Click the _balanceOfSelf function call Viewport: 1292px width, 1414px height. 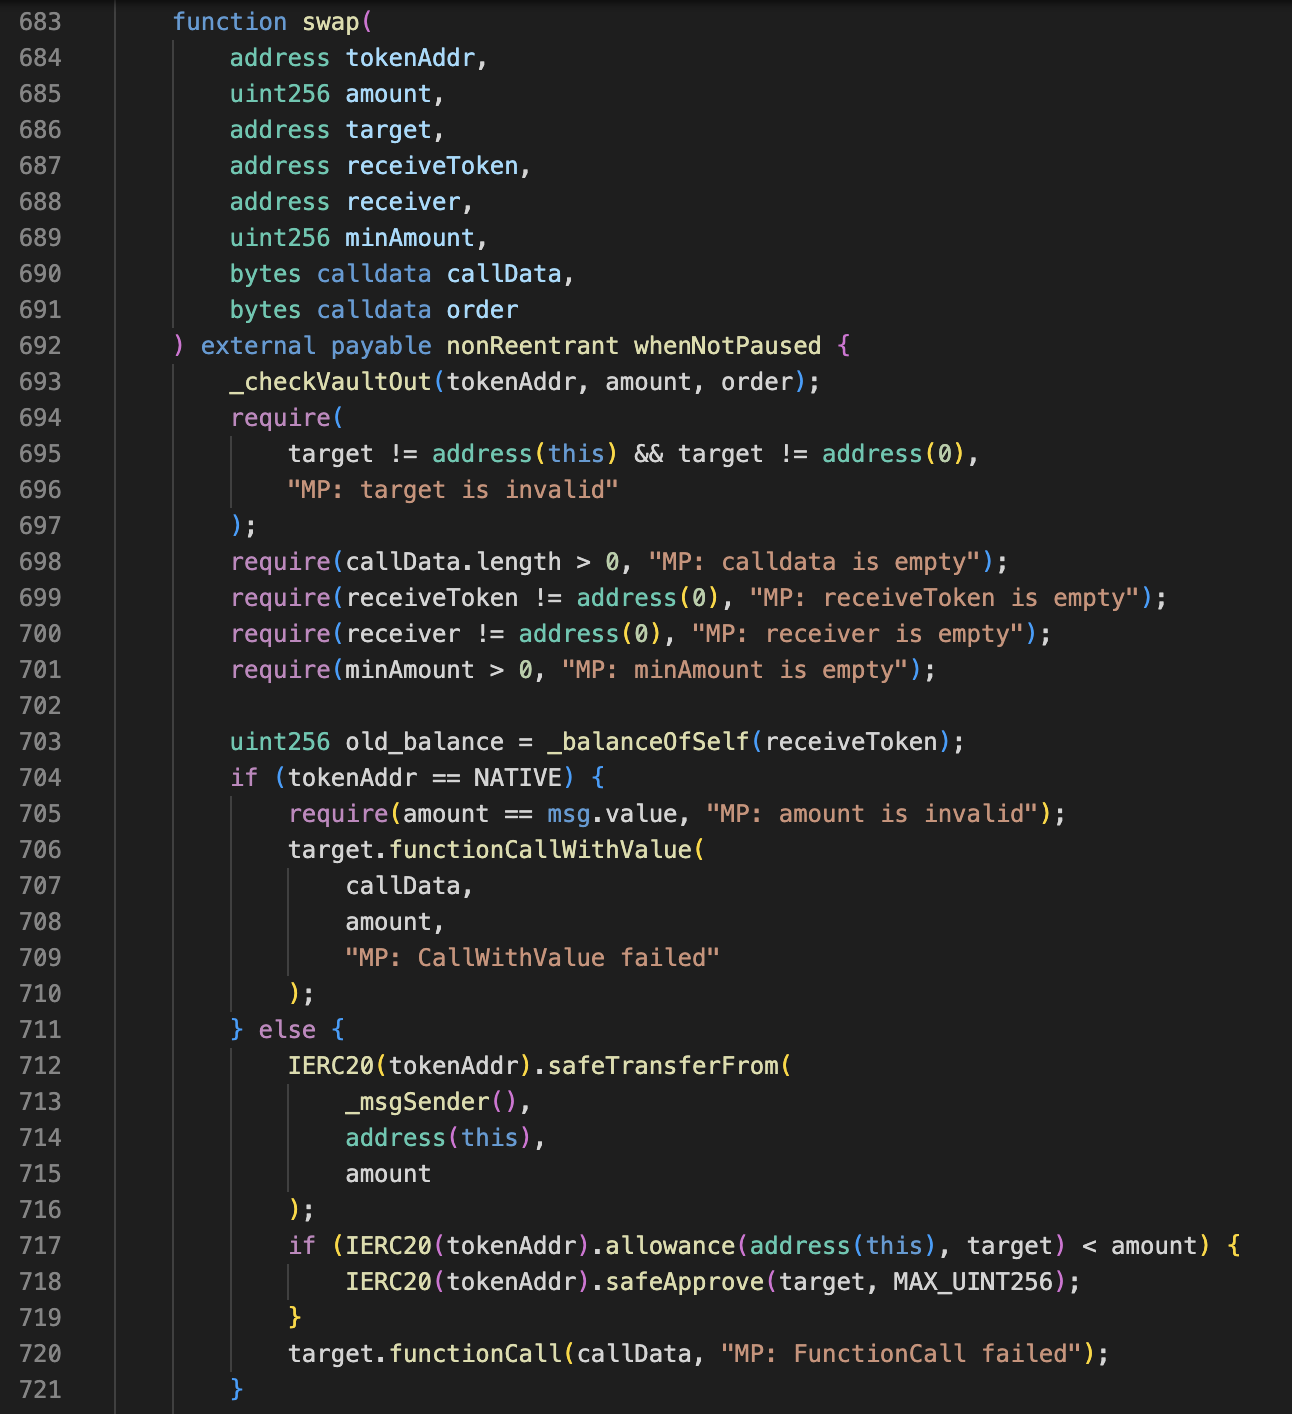(x=648, y=742)
